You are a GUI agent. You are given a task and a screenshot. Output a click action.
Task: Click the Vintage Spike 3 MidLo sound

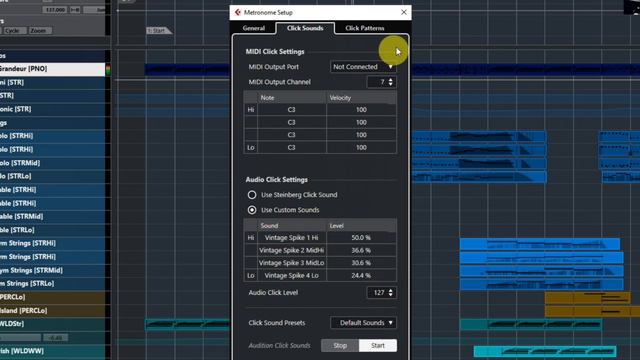pyautogui.click(x=291, y=263)
